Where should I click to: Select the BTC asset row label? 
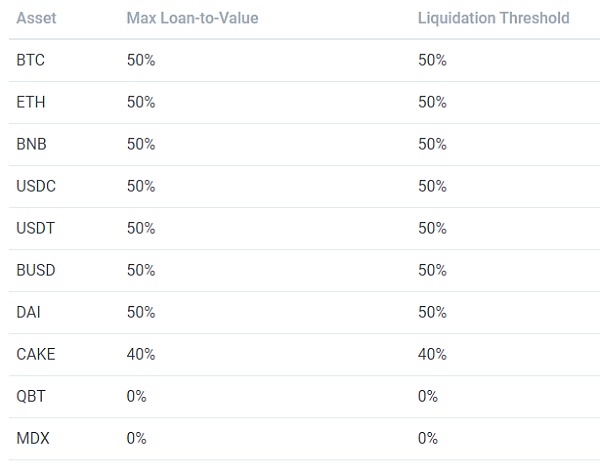(31, 60)
